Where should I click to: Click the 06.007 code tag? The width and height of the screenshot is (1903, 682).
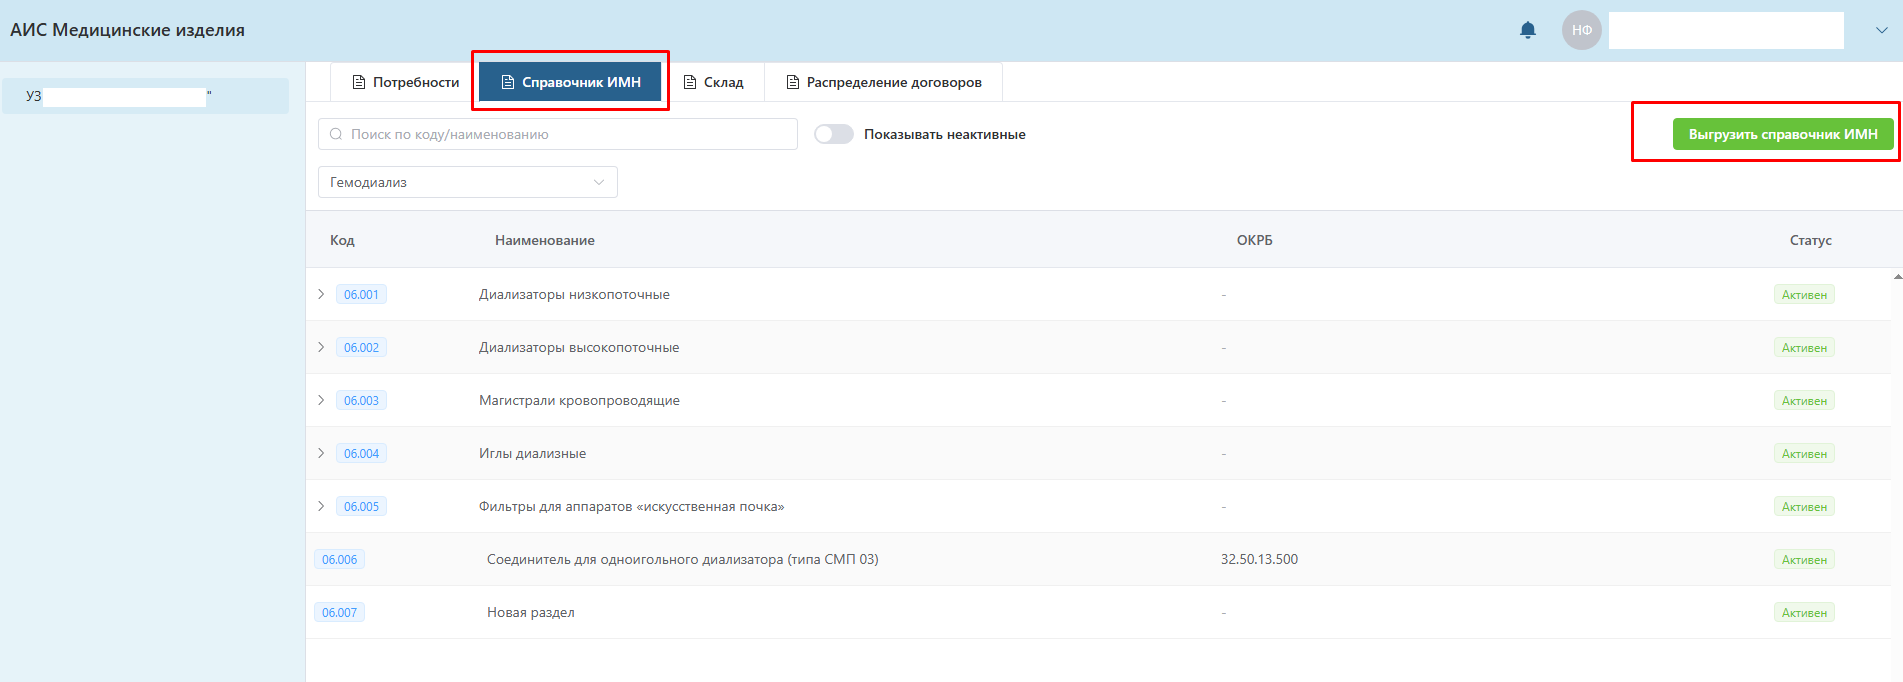pos(339,613)
